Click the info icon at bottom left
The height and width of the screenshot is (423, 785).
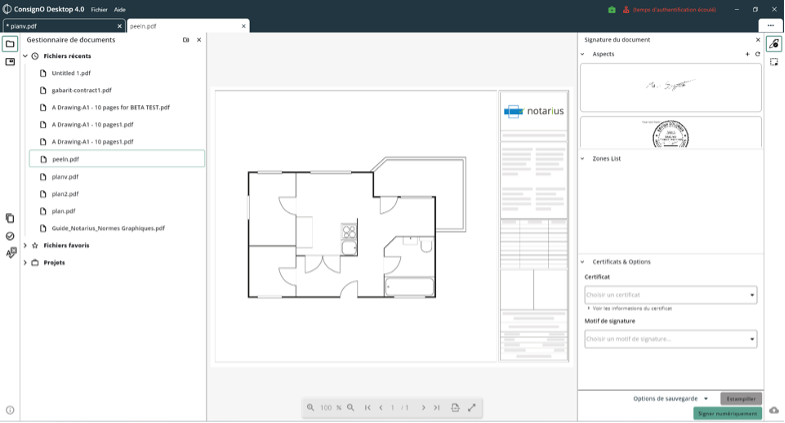tap(10, 410)
